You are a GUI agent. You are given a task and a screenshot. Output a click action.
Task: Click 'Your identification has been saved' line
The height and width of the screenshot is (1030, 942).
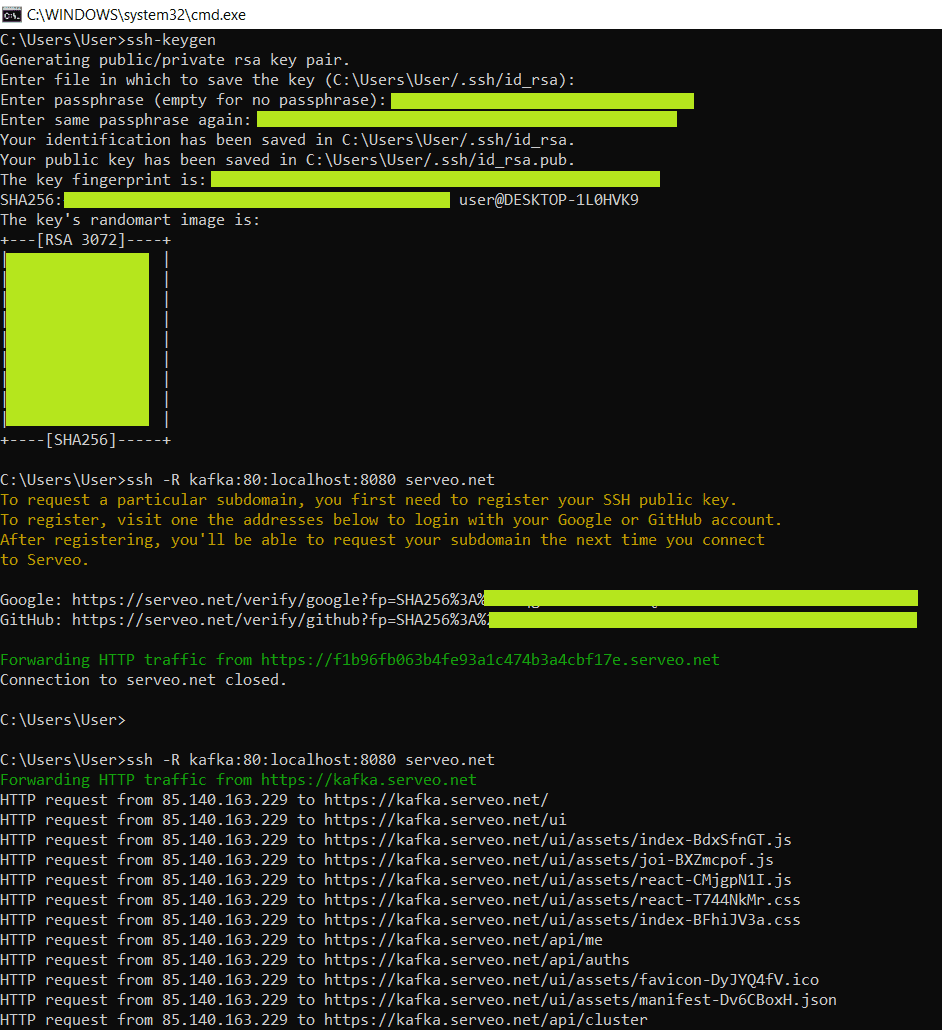288,140
